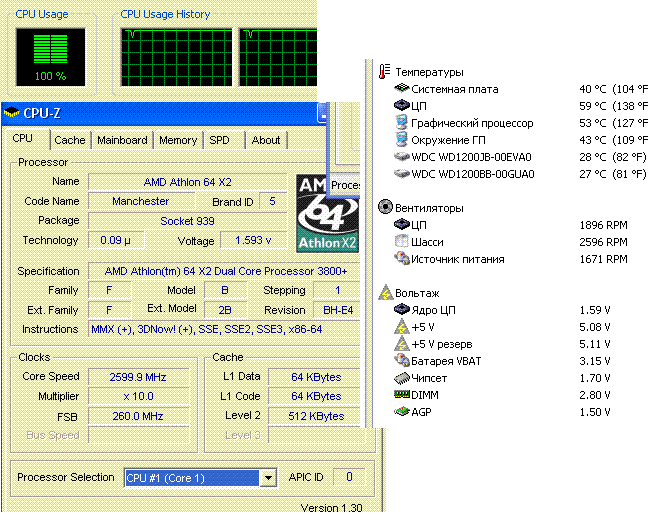651x527 pixels.
Task: Click the AGP 1.50 V value
Action: [x=595, y=412]
